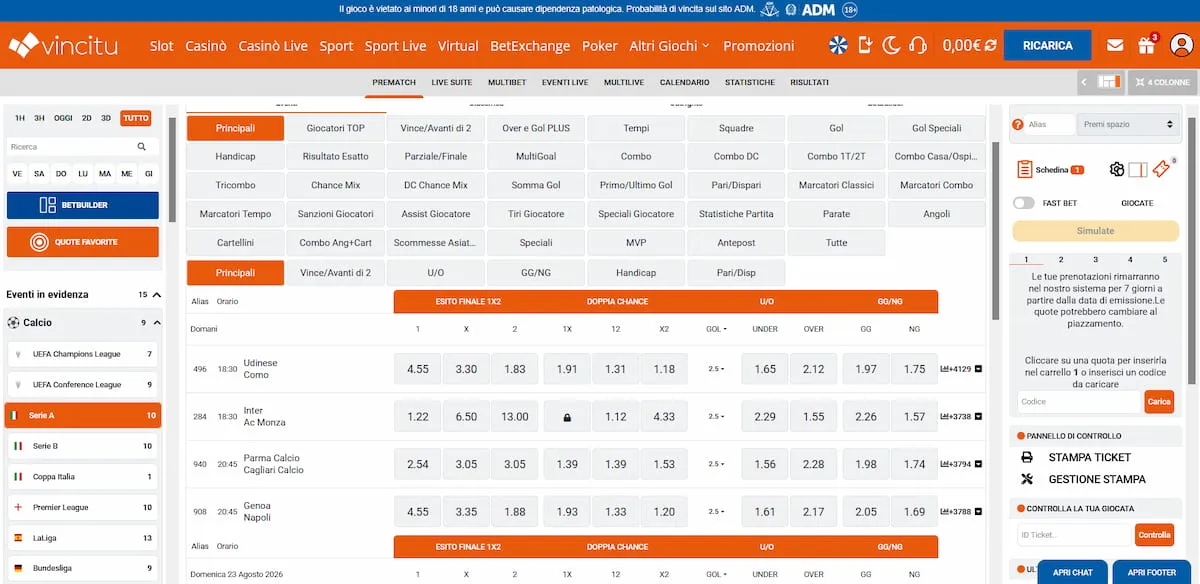Click the Carica button
1200x584 pixels.
(x=1158, y=401)
